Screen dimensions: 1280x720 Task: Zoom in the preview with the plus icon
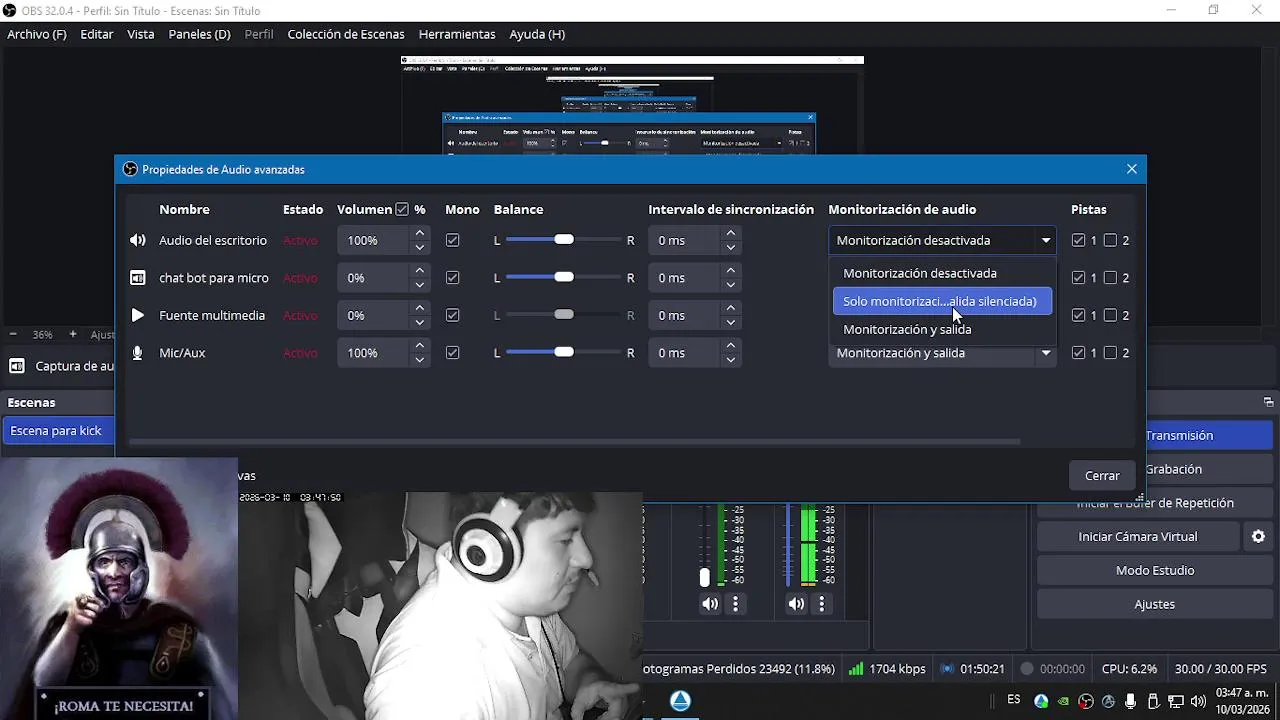(x=73, y=334)
